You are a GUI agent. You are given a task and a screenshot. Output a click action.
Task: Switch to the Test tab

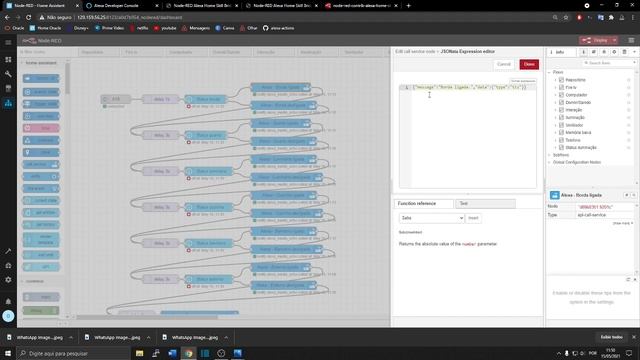(485, 203)
